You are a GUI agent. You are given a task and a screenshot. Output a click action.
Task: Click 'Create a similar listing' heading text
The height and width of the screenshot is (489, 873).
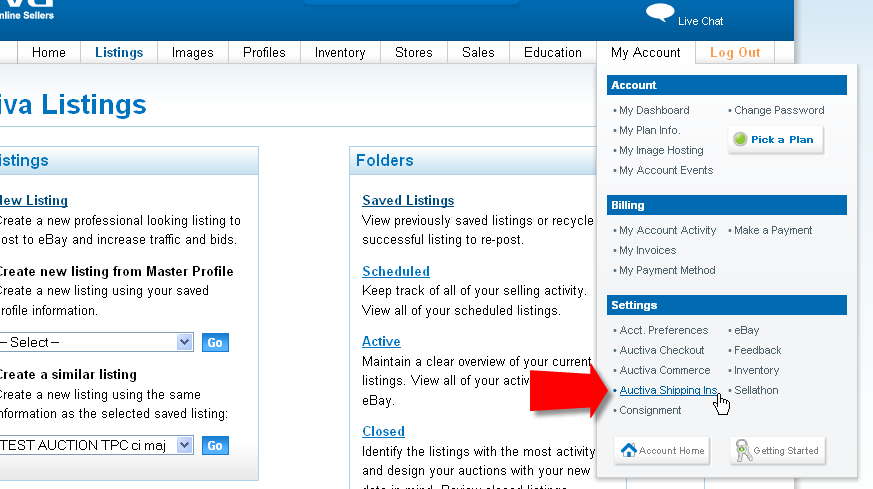tap(68, 374)
